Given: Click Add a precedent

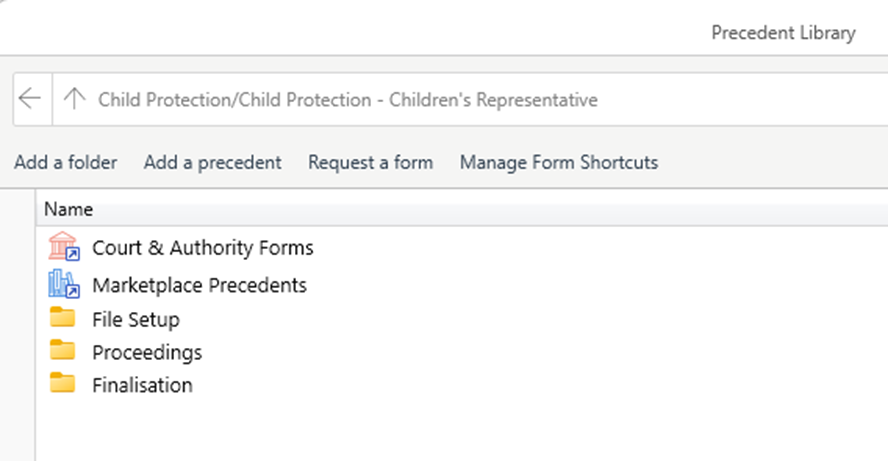Looking at the screenshot, I should [212, 162].
